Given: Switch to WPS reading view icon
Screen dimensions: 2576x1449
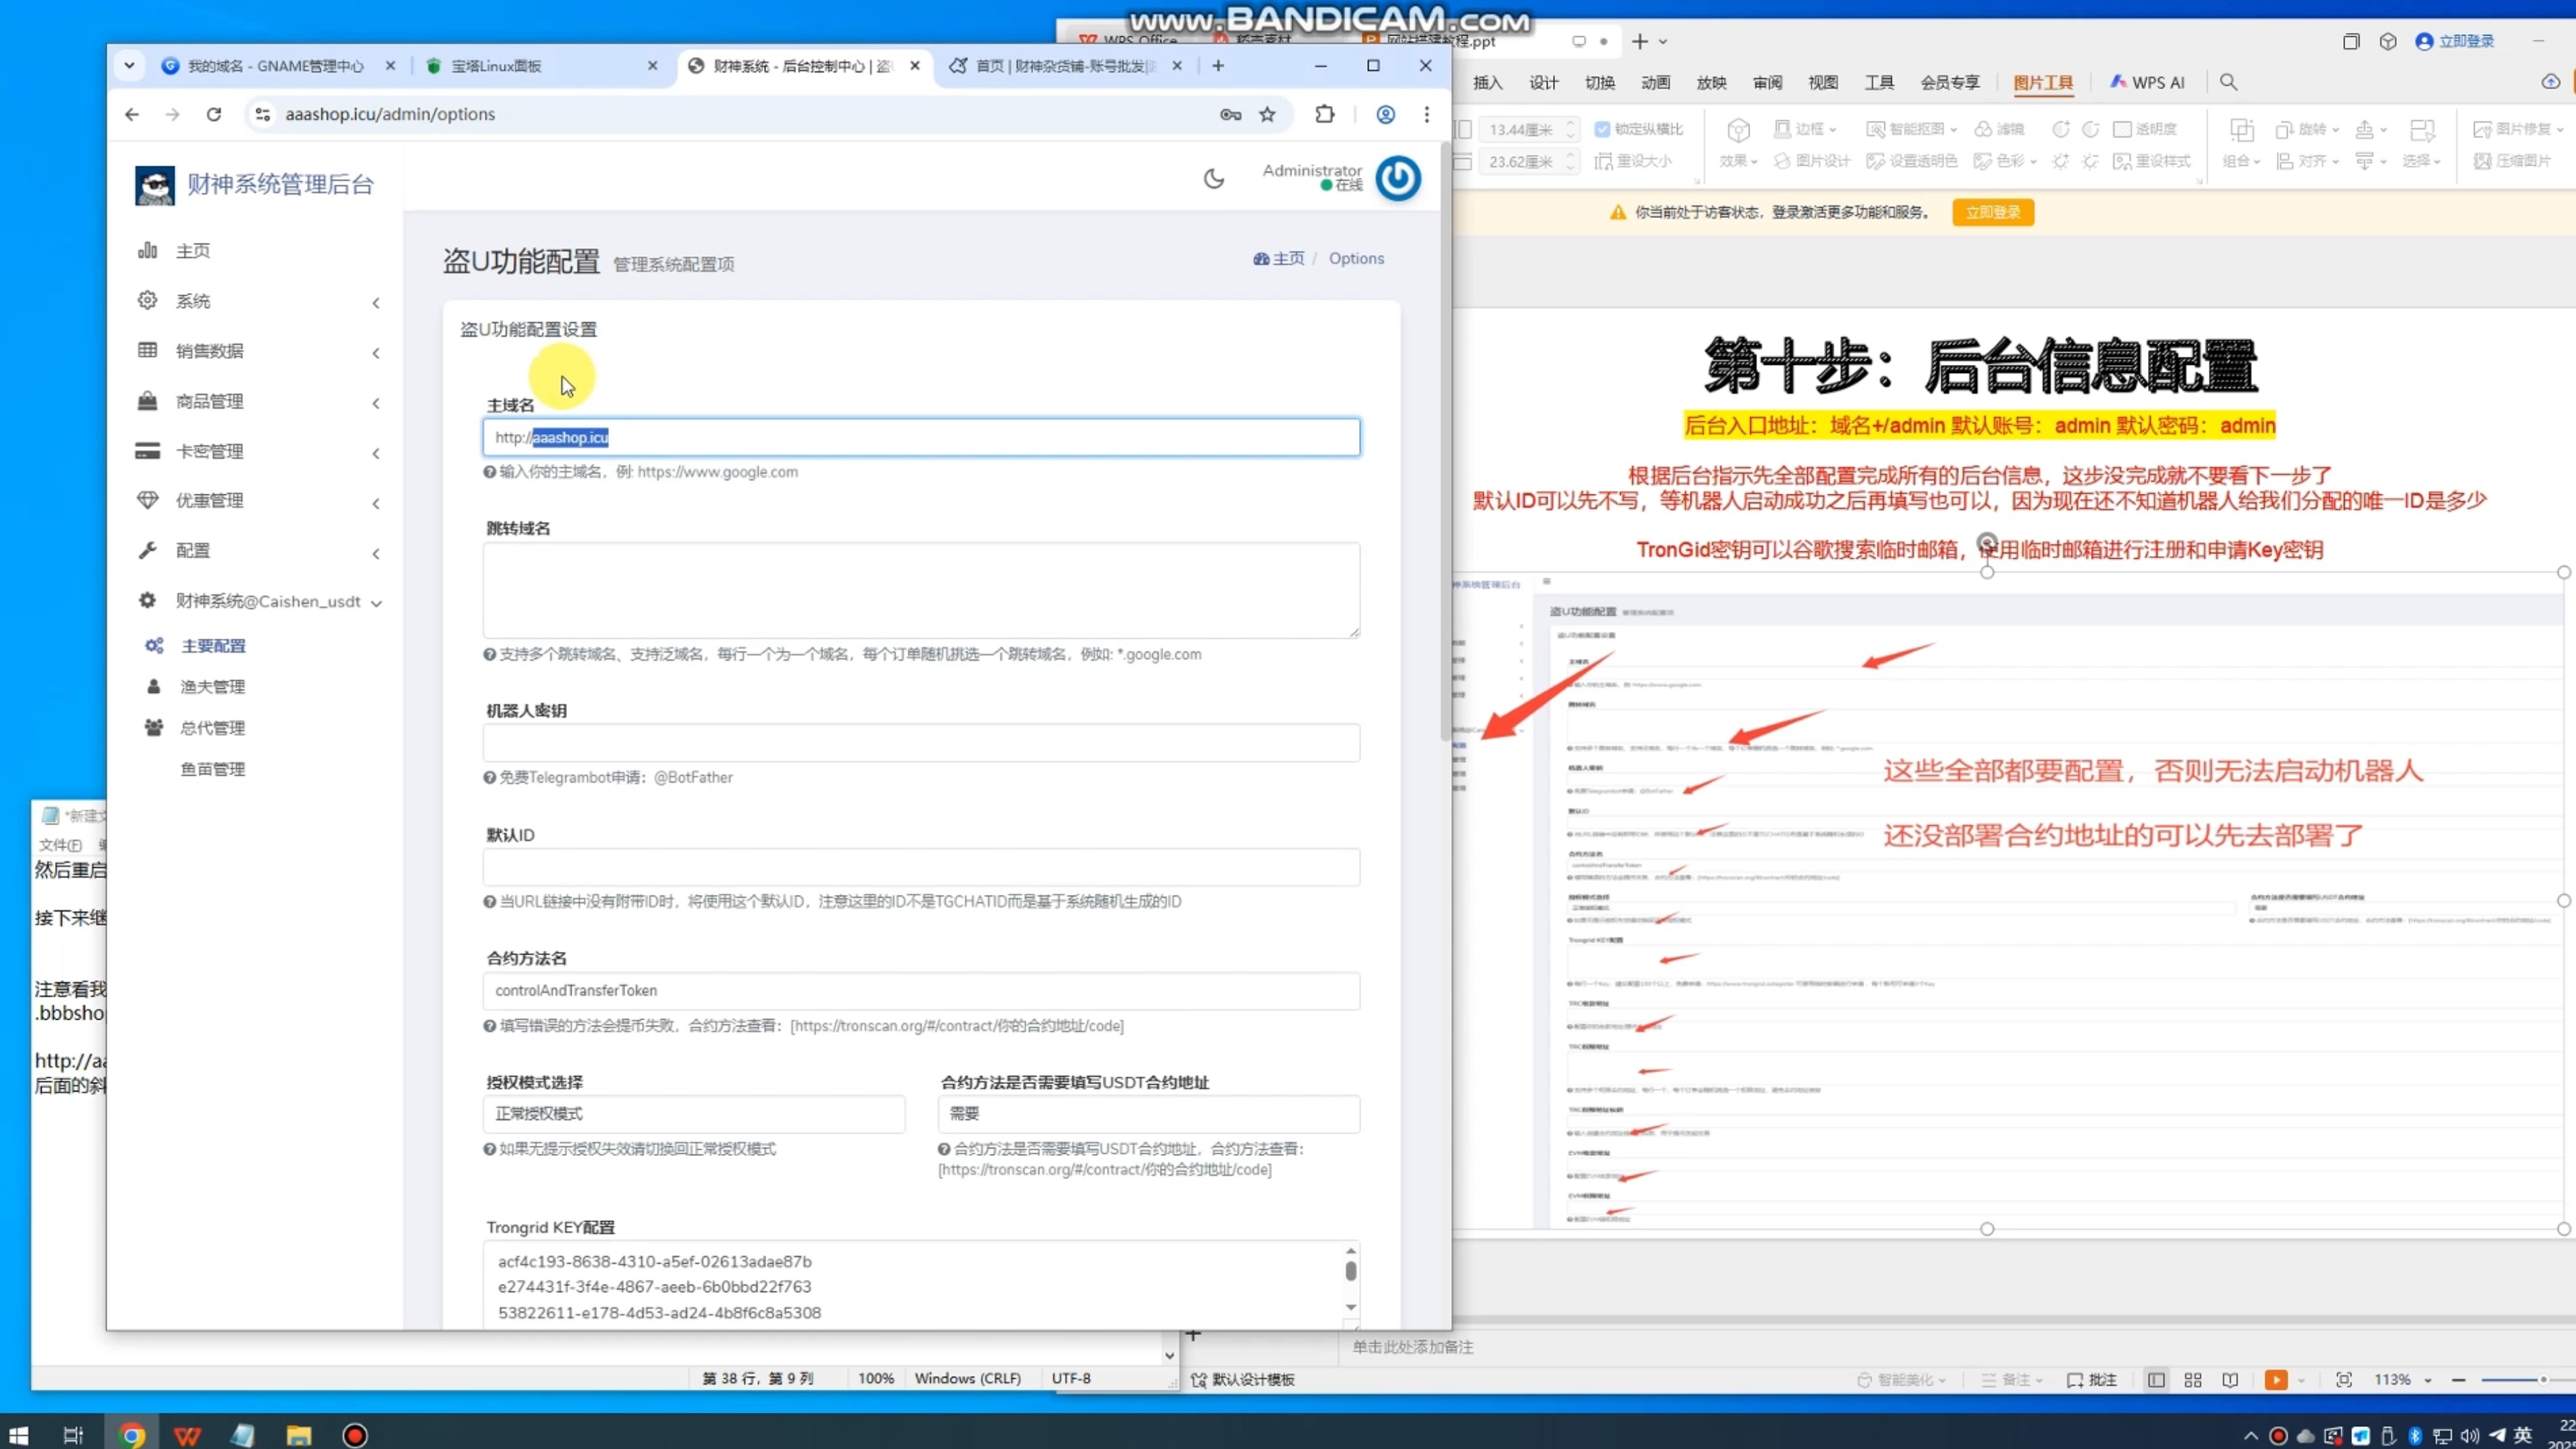Looking at the screenshot, I should coord(2230,1380).
